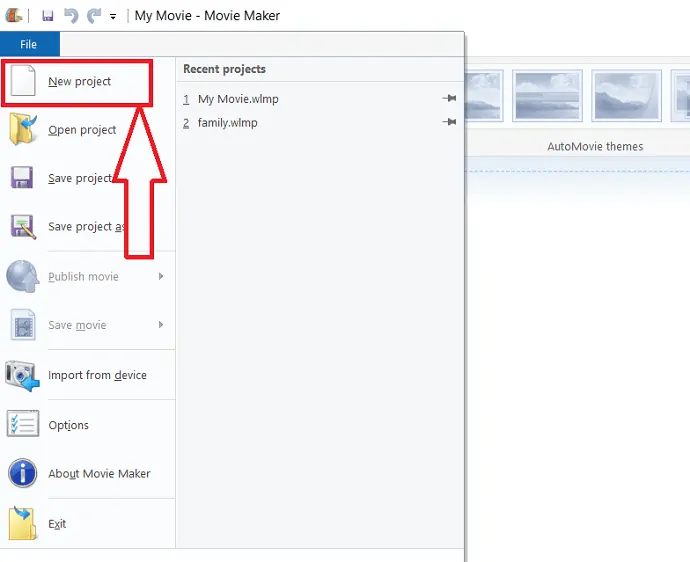The image size is (690, 562).
Task: Select the AutoMovie theme thumbnail directly above the themes label
Action: coord(626,96)
